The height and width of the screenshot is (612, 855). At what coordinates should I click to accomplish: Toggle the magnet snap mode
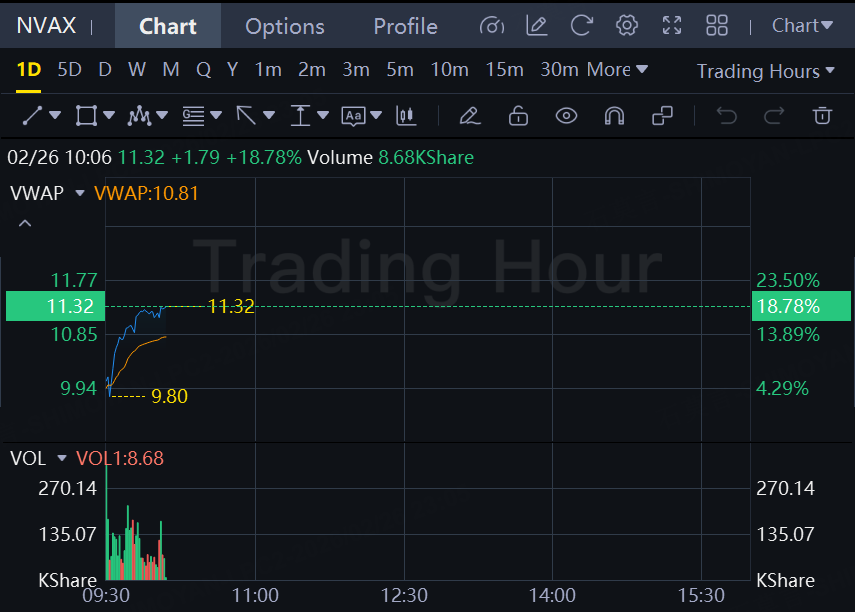(x=614, y=116)
